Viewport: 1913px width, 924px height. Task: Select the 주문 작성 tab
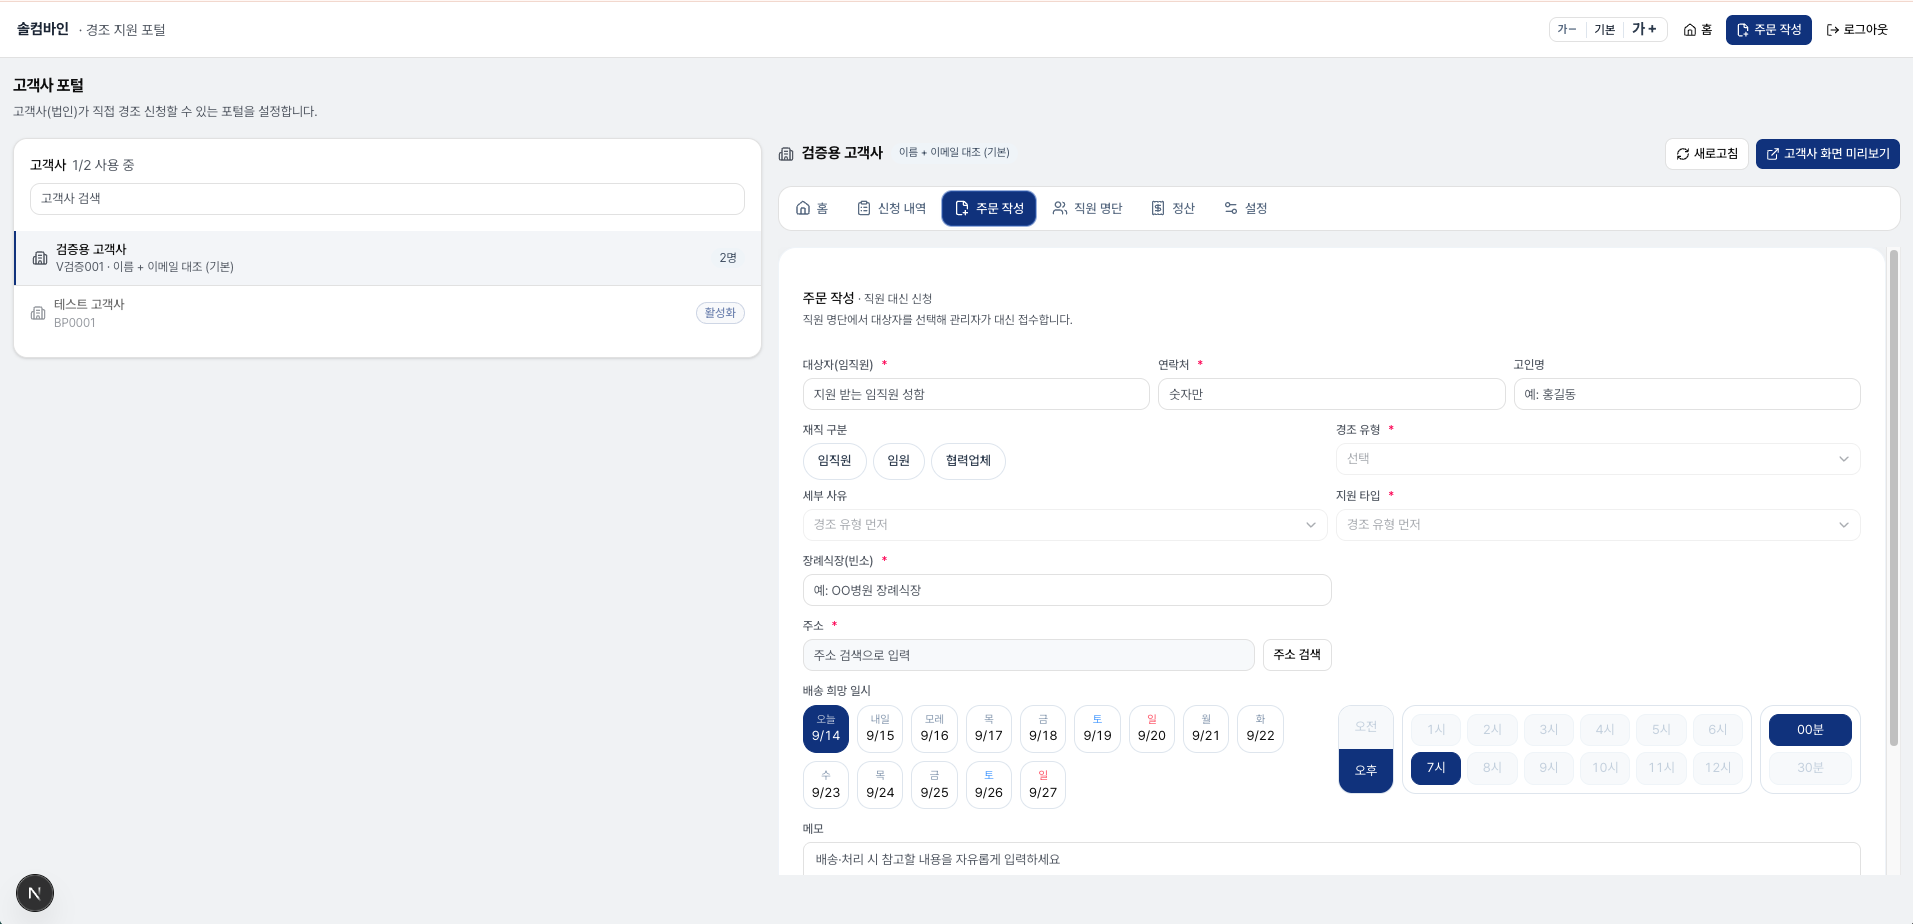(x=989, y=208)
